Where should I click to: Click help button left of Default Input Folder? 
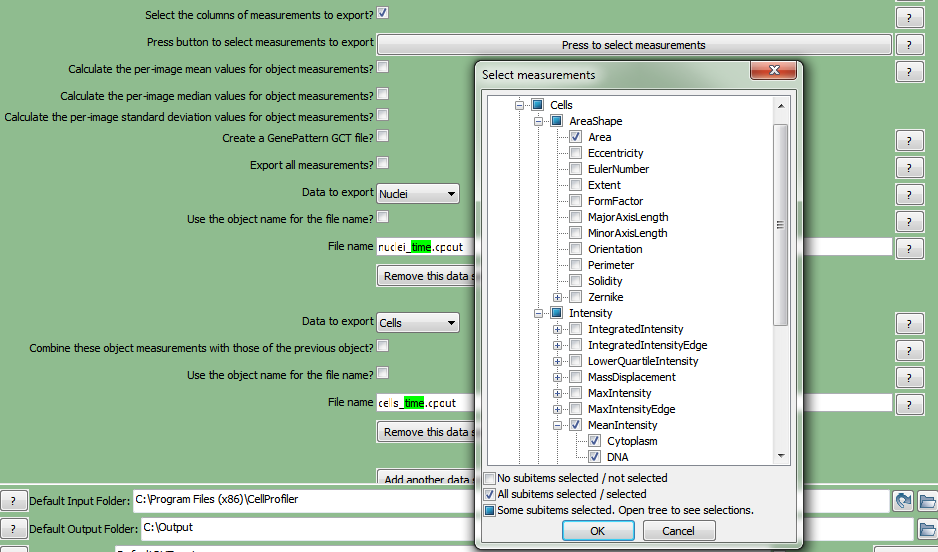click(14, 501)
